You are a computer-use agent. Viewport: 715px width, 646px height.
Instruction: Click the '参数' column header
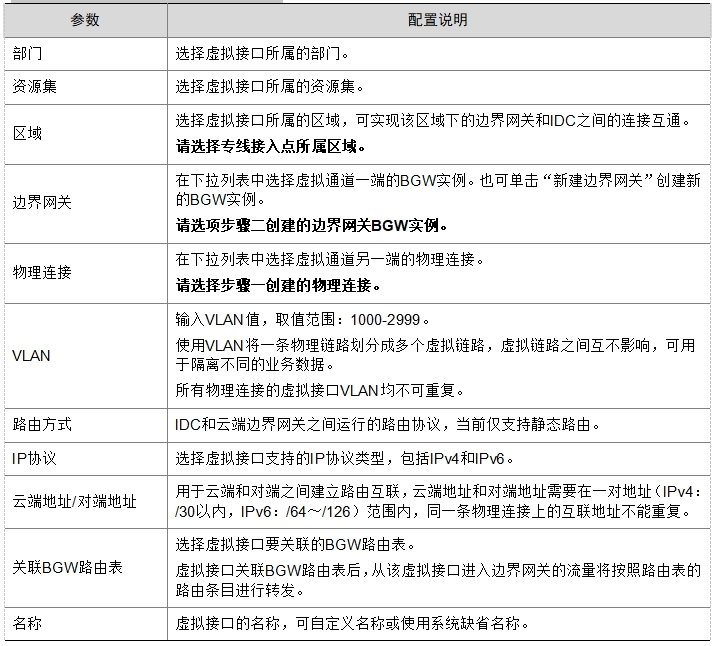[85, 20]
